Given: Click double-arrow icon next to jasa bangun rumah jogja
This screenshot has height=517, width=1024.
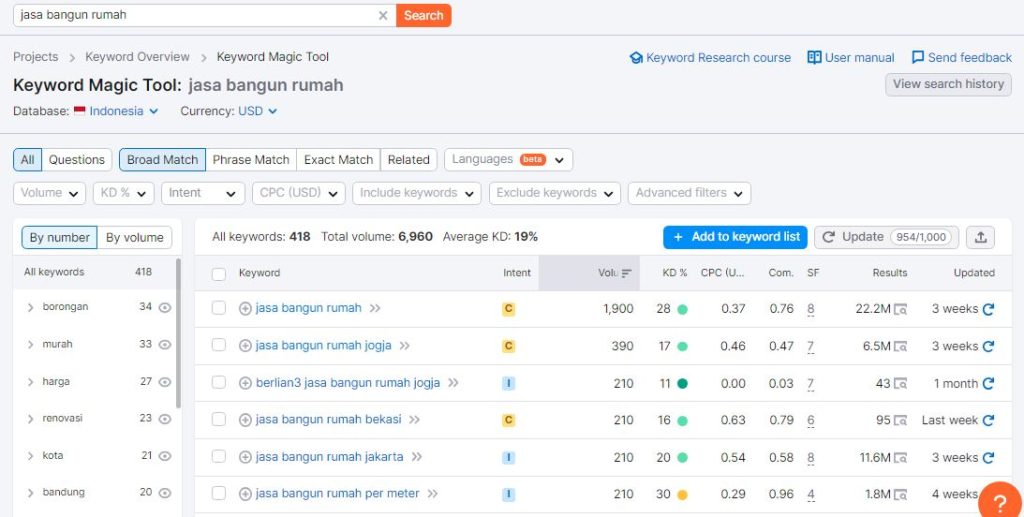Looking at the screenshot, I should pos(405,346).
